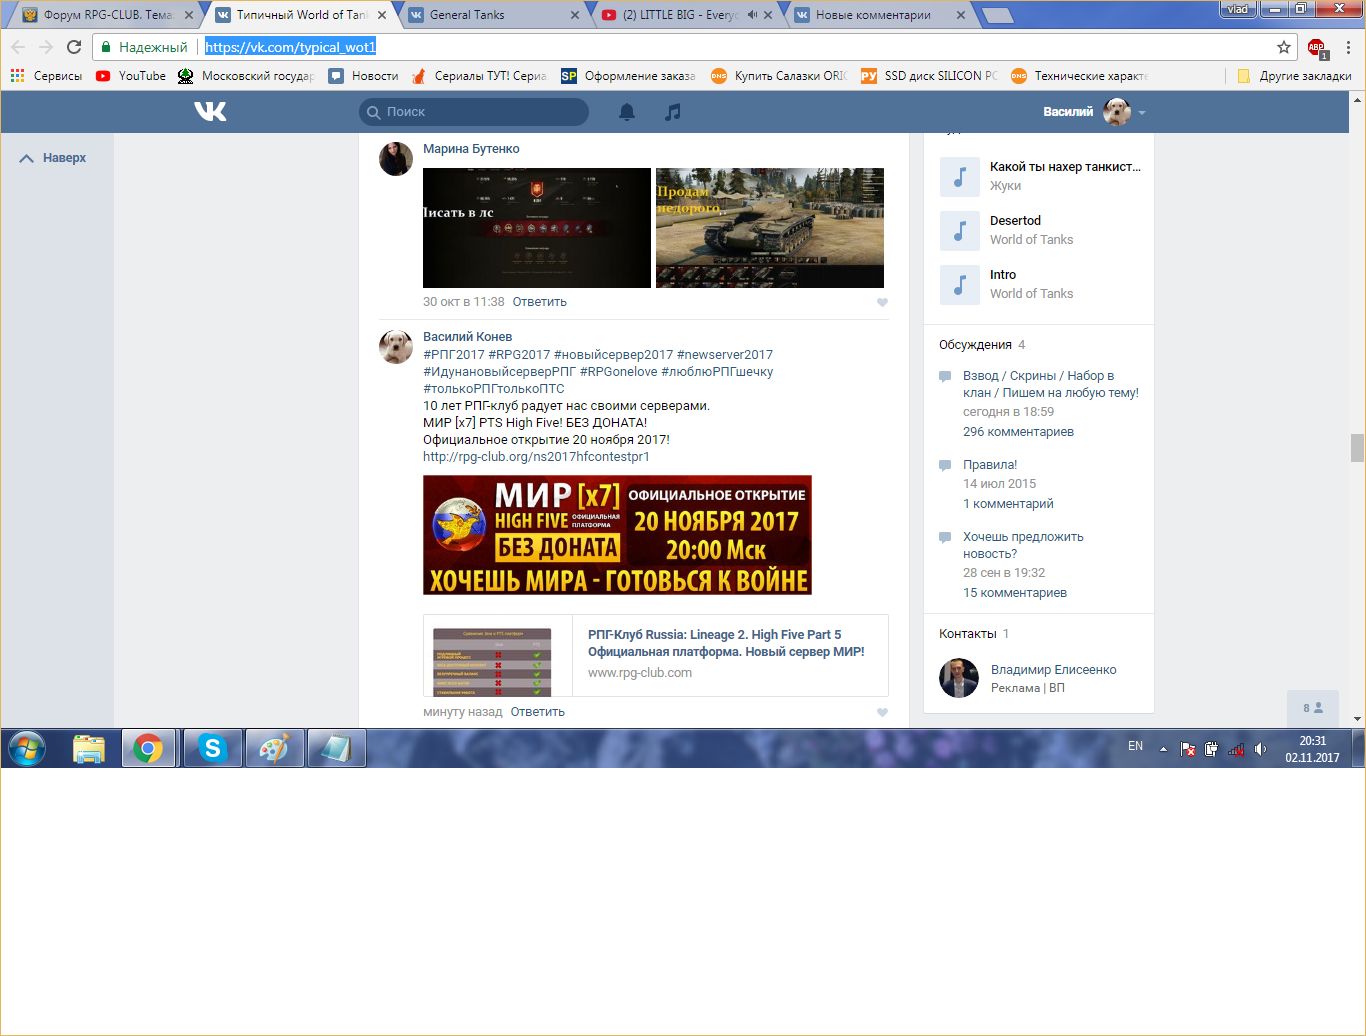Click the EN language indicator
Image resolution: width=1366 pixels, height=1036 pixels.
(x=1135, y=746)
